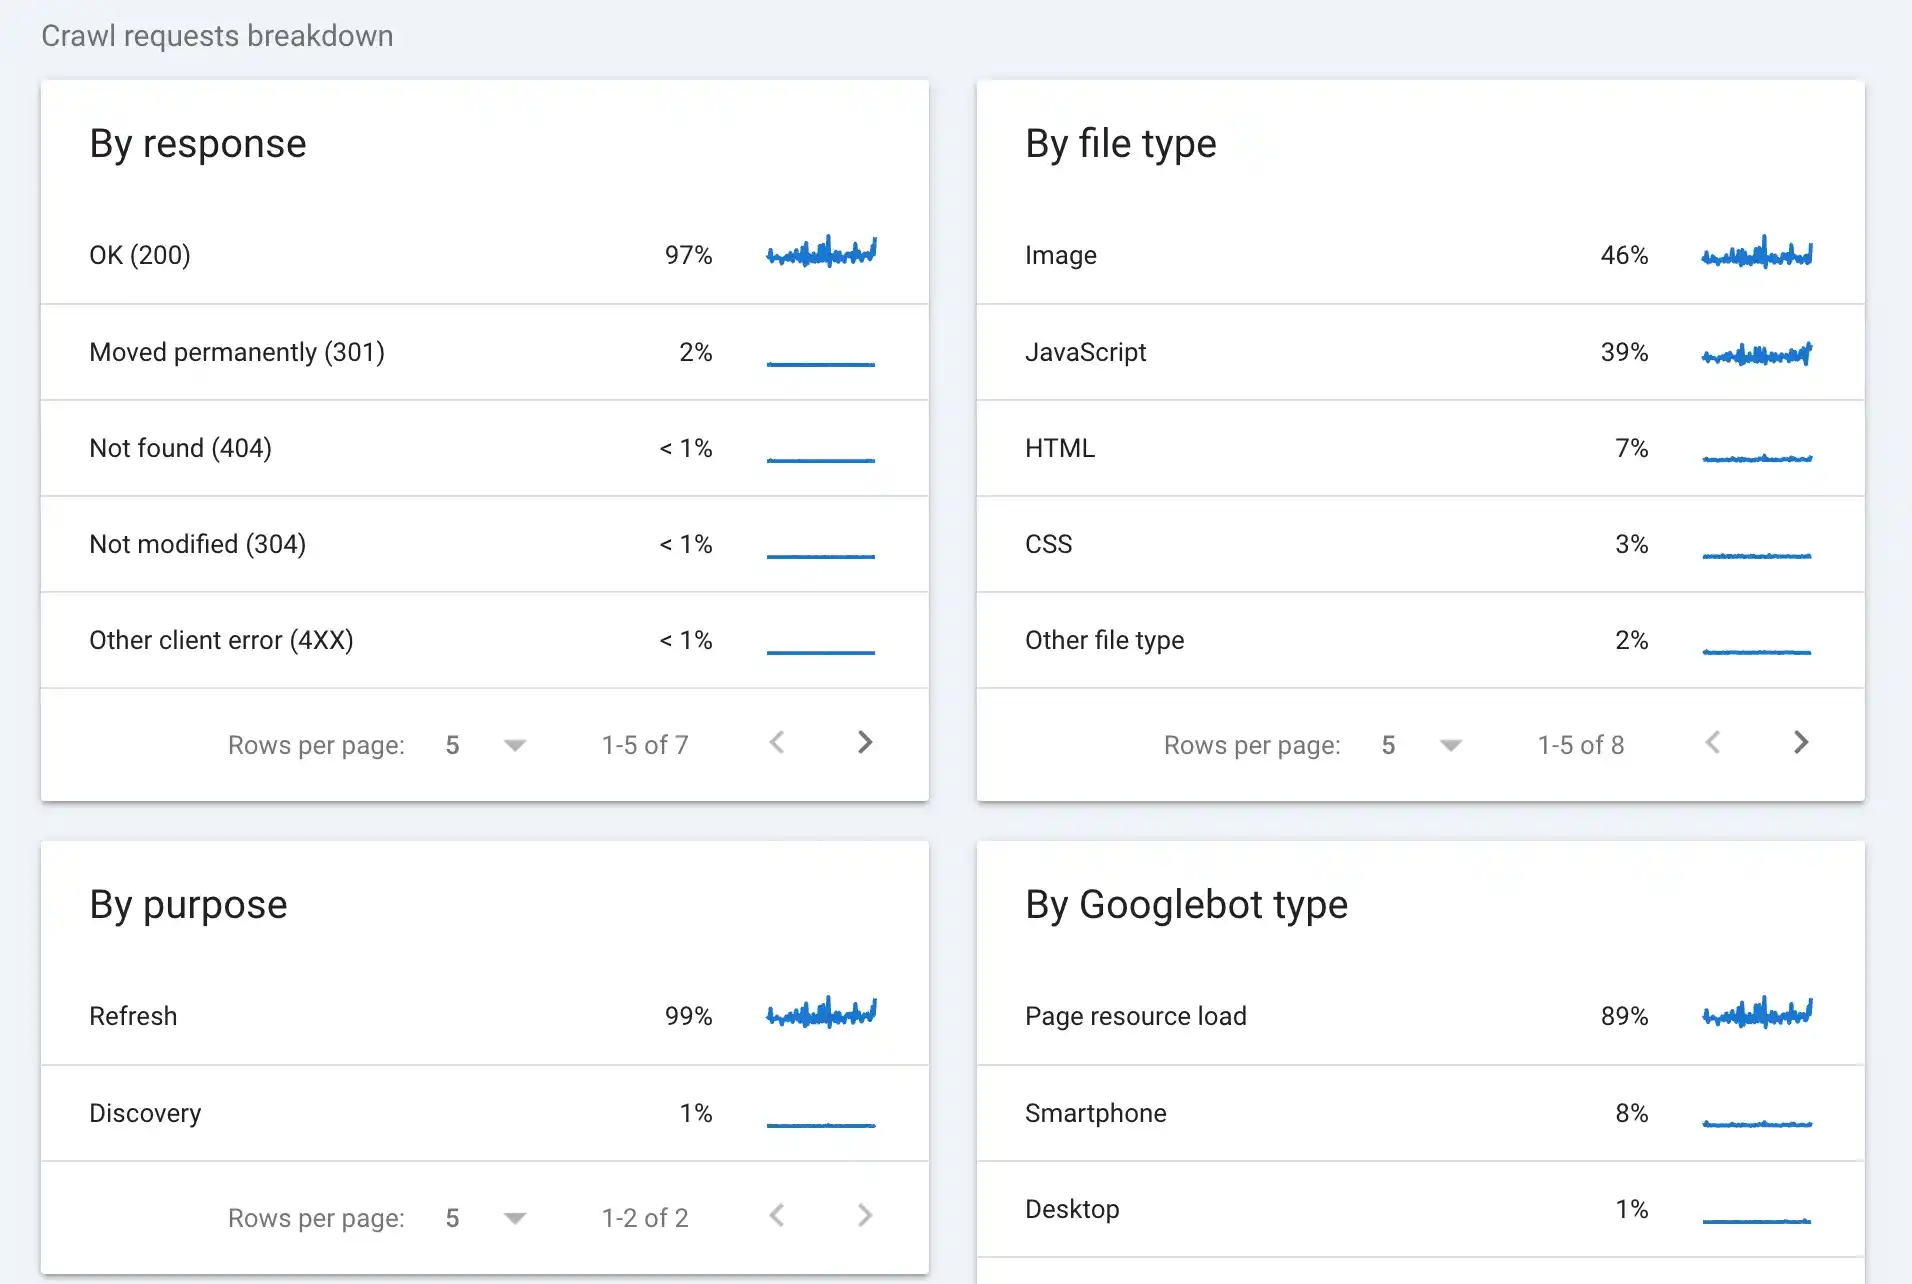The image size is (1912, 1284).
Task: Click the Page resource load sparkline chart
Action: [1757, 1012]
